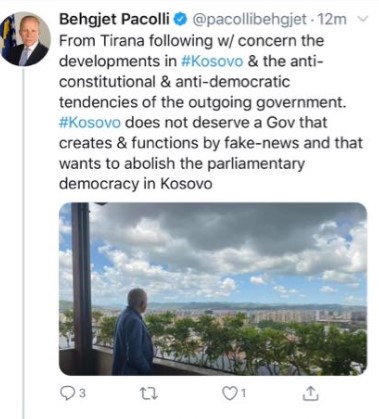Open first #Kosovo hashtag after 'developments in'
The height and width of the screenshot is (419, 379).
tap(212, 61)
